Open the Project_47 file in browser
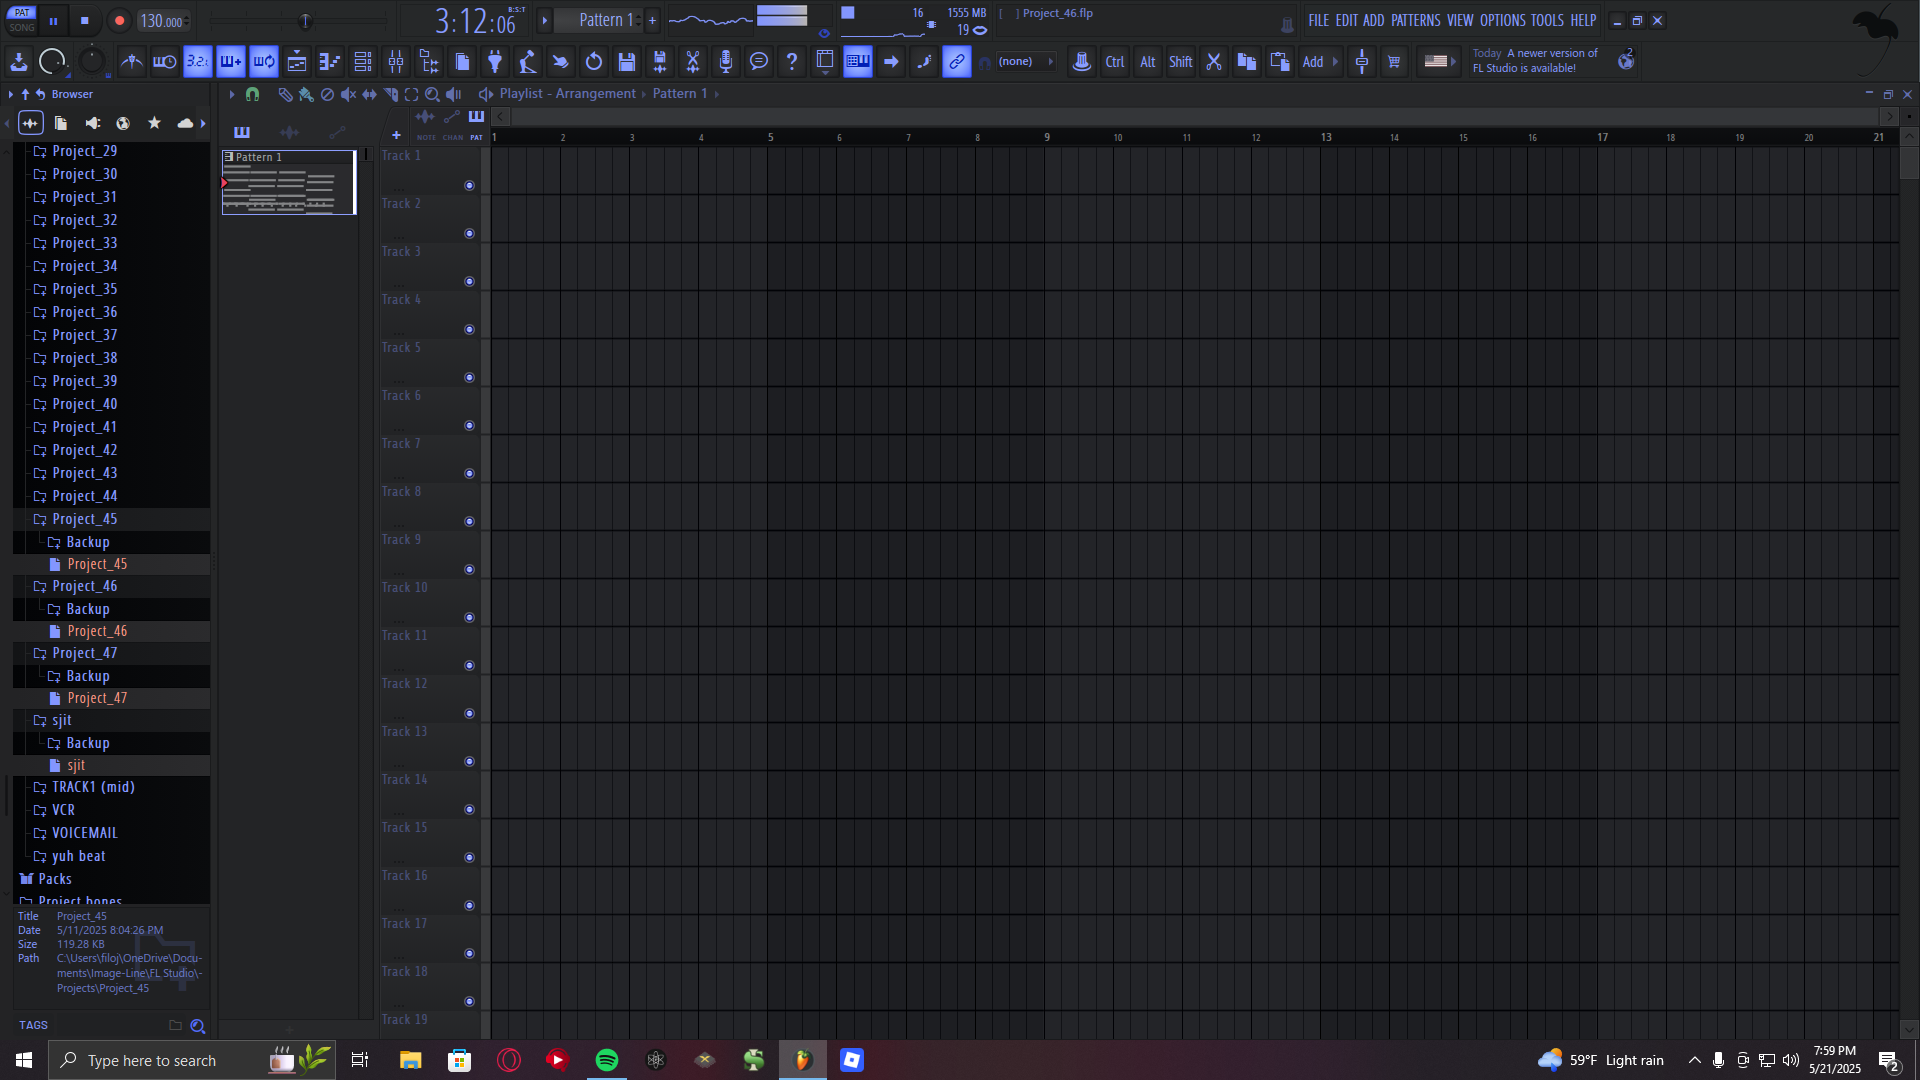The image size is (1920, 1080). (x=97, y=699)
